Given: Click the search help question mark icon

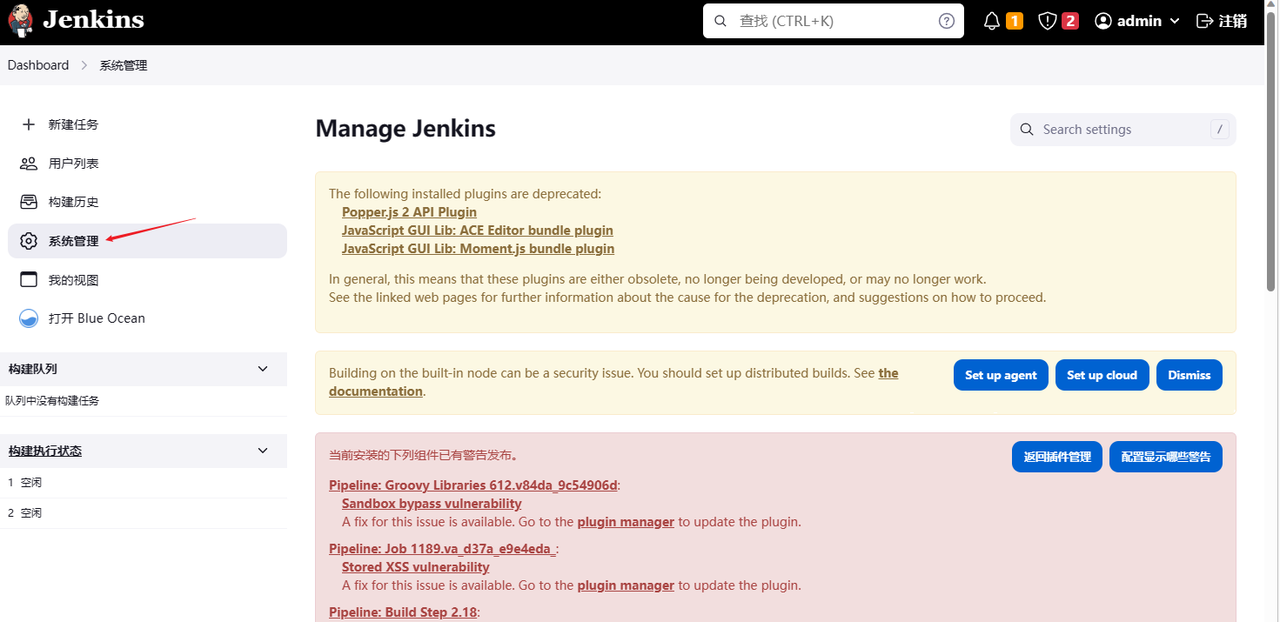Looking at the screenshot, I should pos(946,21).
